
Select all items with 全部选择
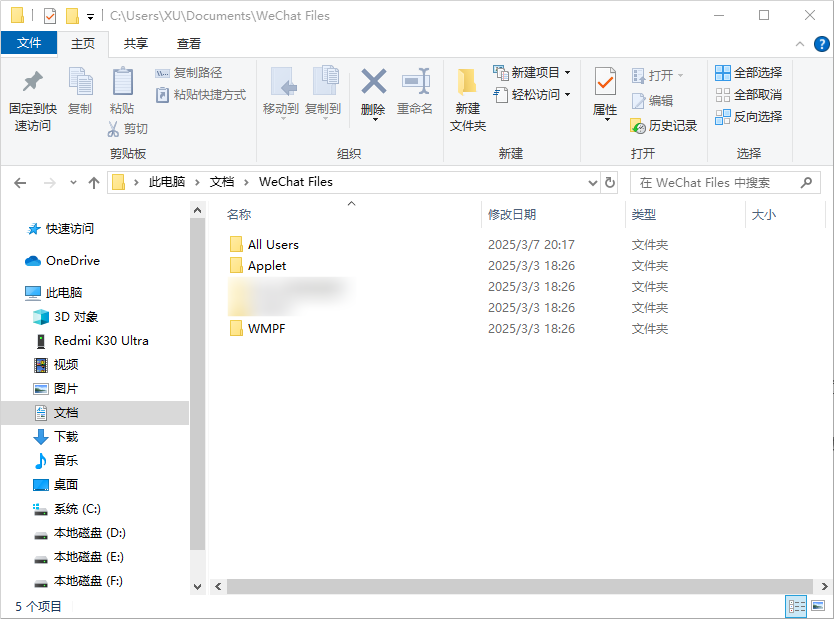click(750, 72)
